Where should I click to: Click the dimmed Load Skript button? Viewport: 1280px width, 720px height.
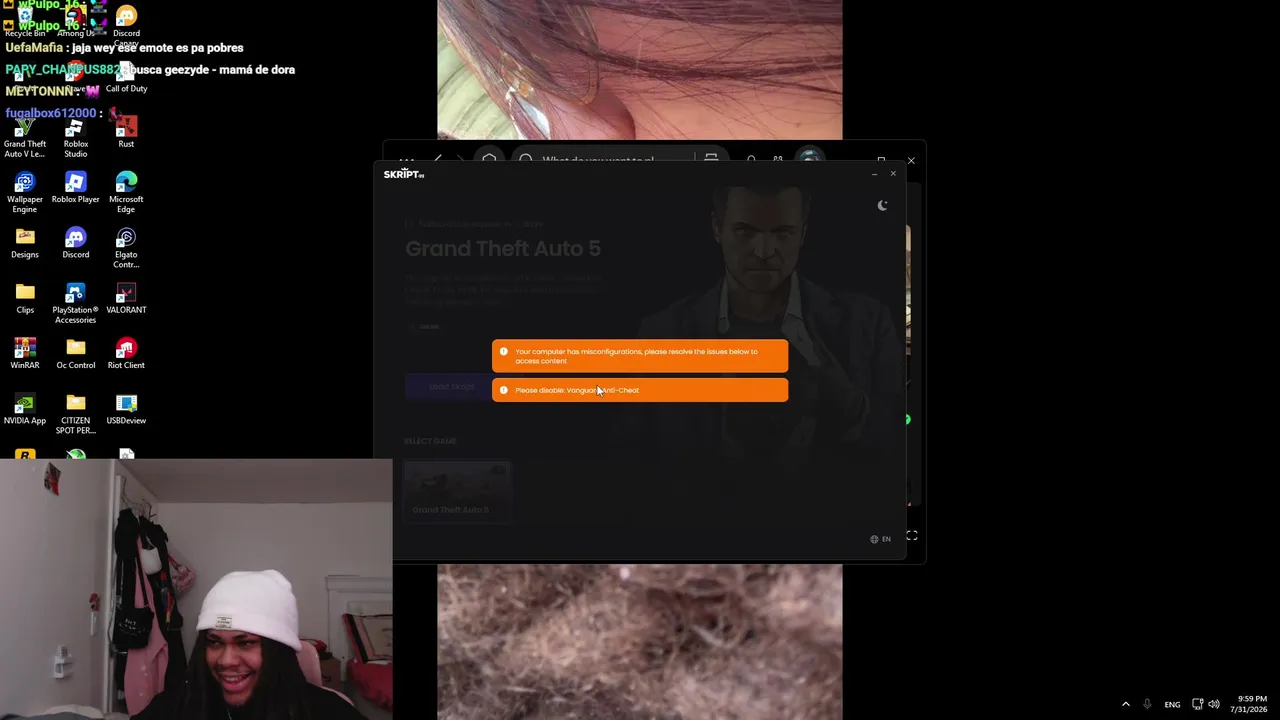click(x=451, y=387)
